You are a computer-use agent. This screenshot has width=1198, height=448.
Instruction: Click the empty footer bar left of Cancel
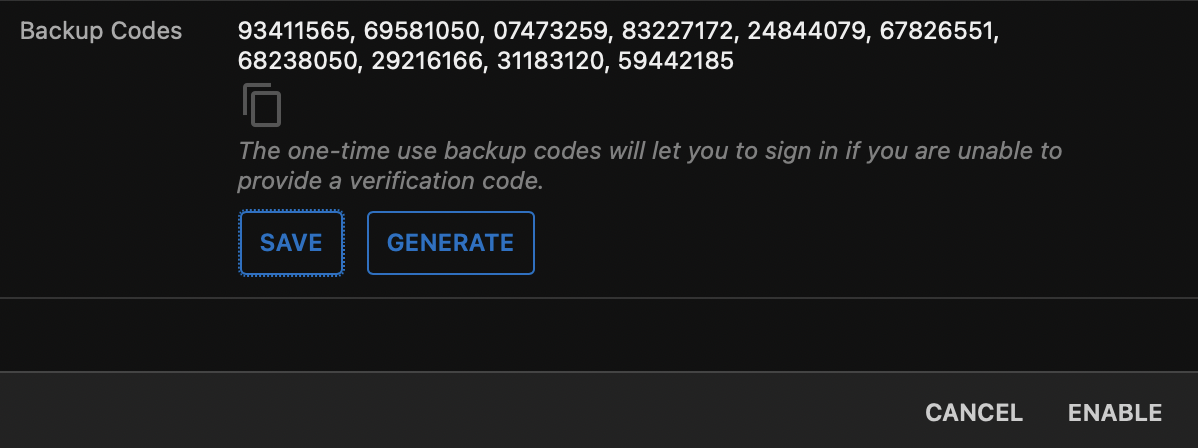pos(450,412)
